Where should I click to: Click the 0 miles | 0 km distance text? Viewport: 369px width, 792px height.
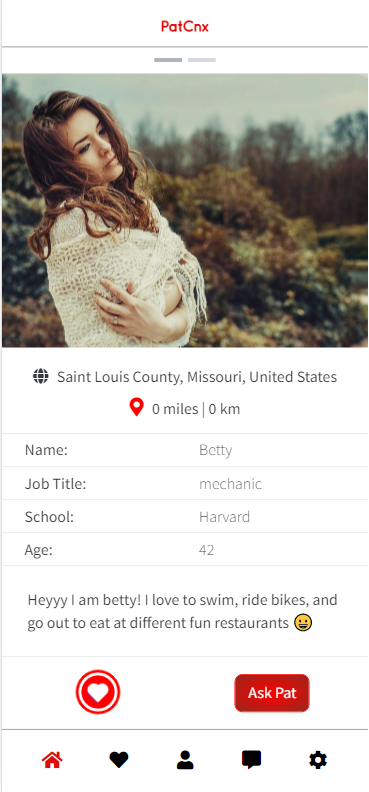pyautogui.click(x=196, y=409)
